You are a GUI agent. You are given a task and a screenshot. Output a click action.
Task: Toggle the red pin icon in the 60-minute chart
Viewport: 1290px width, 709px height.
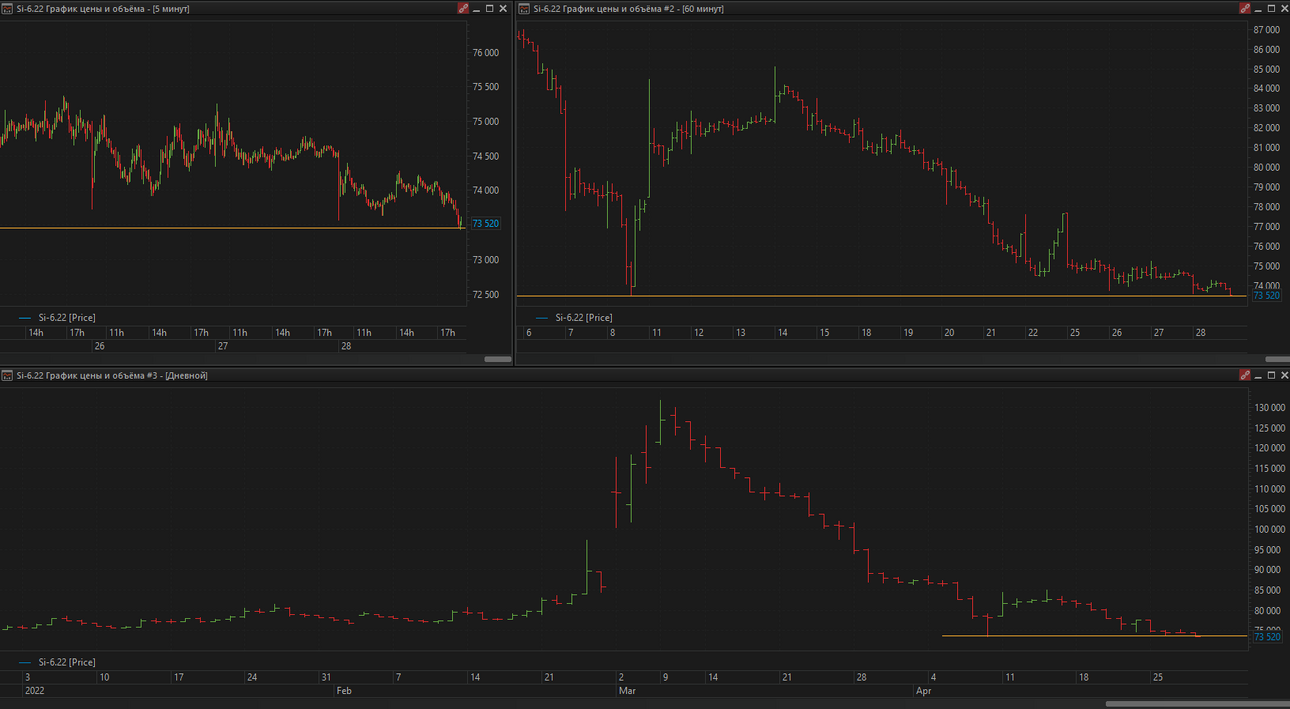[x=1245, y=8]
